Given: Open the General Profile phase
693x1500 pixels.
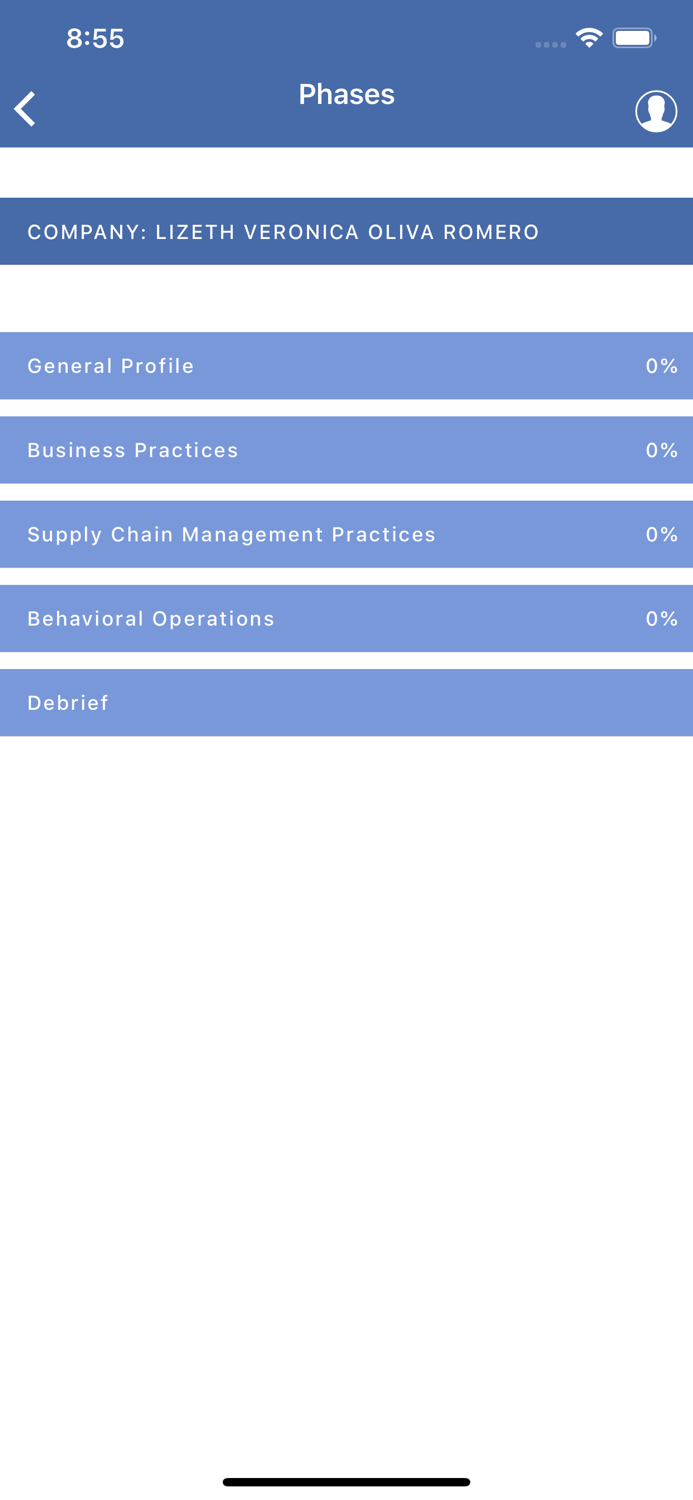Looking at the screenshot, I should [x=111, y=366].
